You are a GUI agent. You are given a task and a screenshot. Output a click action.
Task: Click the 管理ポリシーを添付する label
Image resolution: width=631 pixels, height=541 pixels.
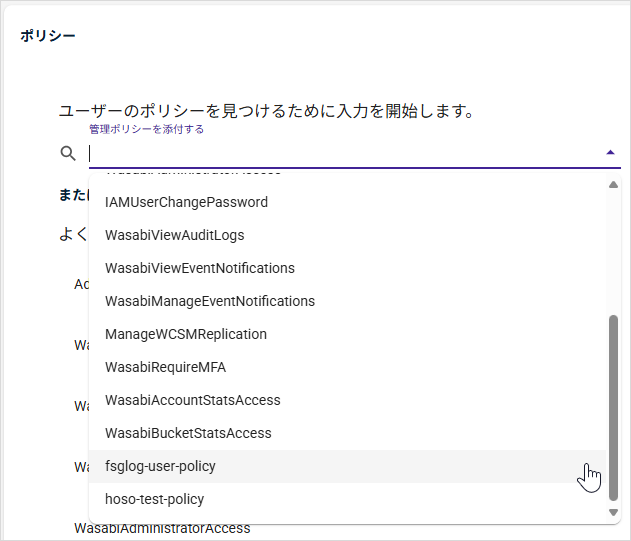point(146,129)
